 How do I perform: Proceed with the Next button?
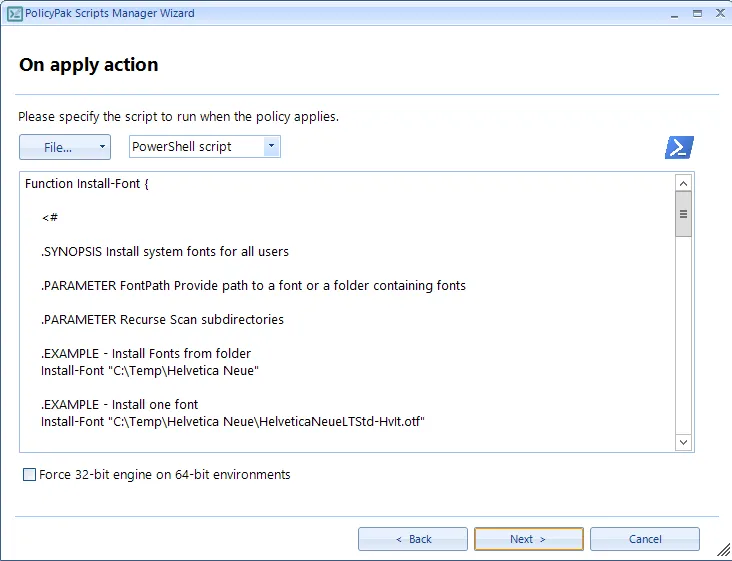click(528, 539)
